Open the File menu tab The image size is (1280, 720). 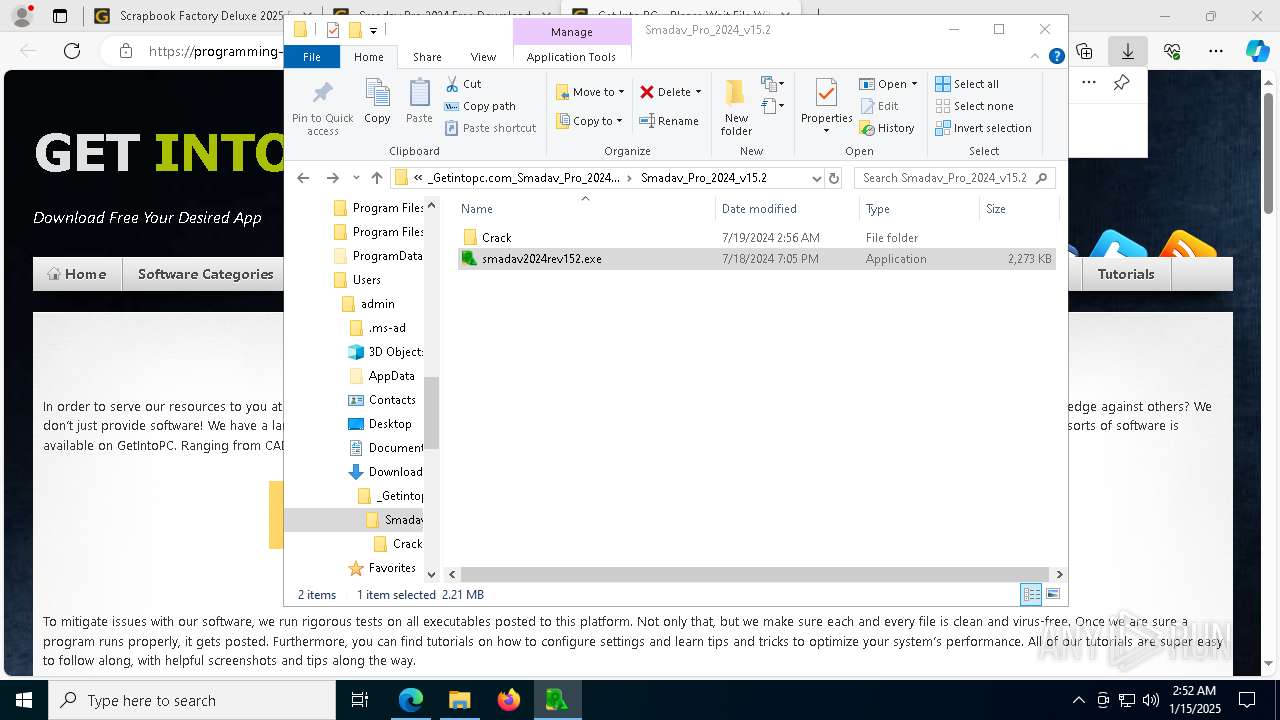click(x=312, y=57)
